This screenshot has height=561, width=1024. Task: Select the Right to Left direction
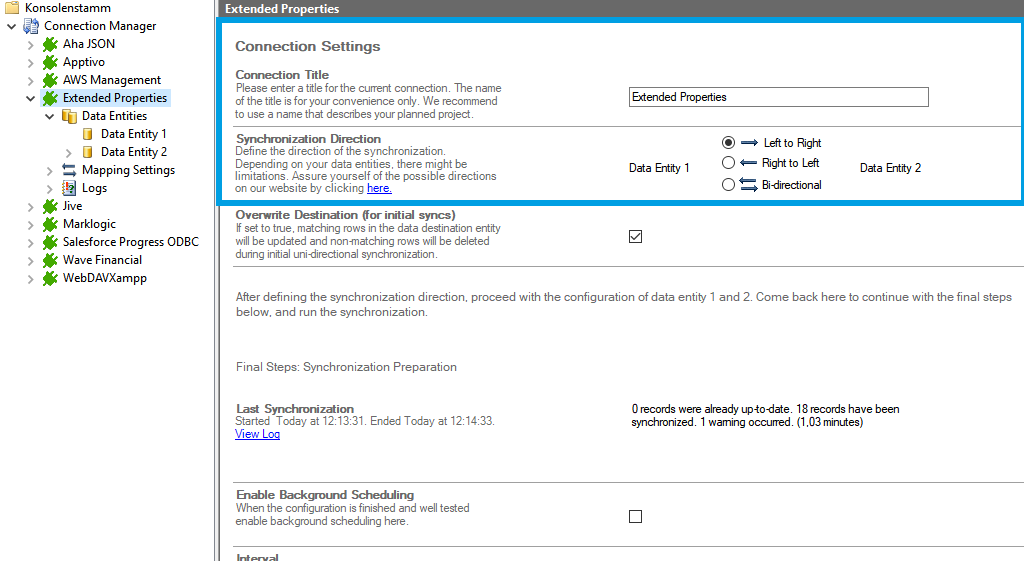(x=728, y=163)
